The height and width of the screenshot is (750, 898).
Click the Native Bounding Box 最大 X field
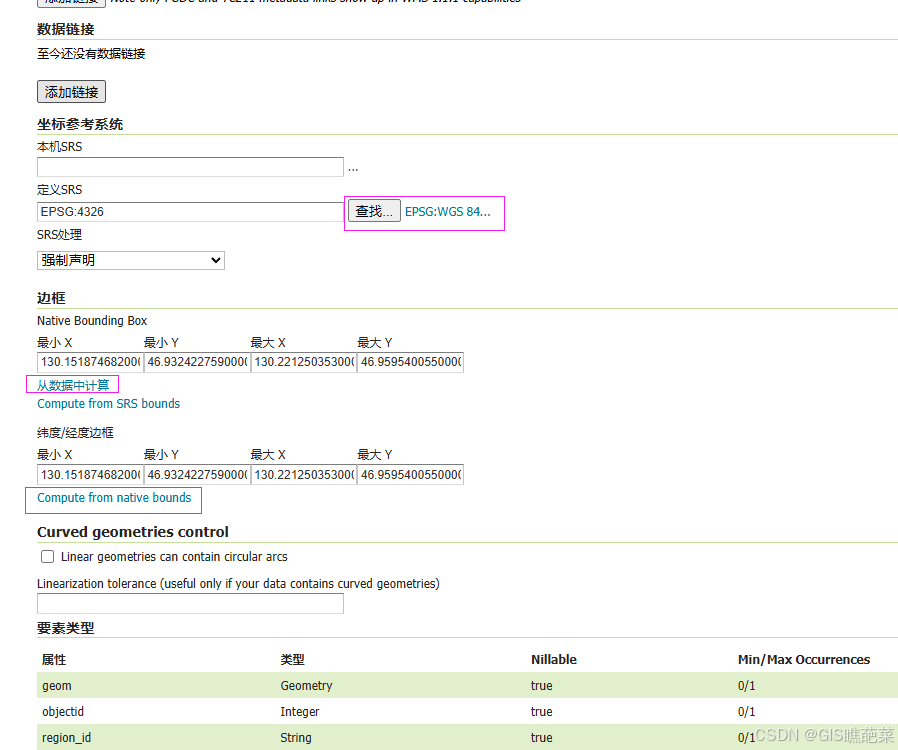(x=304, y=362)
